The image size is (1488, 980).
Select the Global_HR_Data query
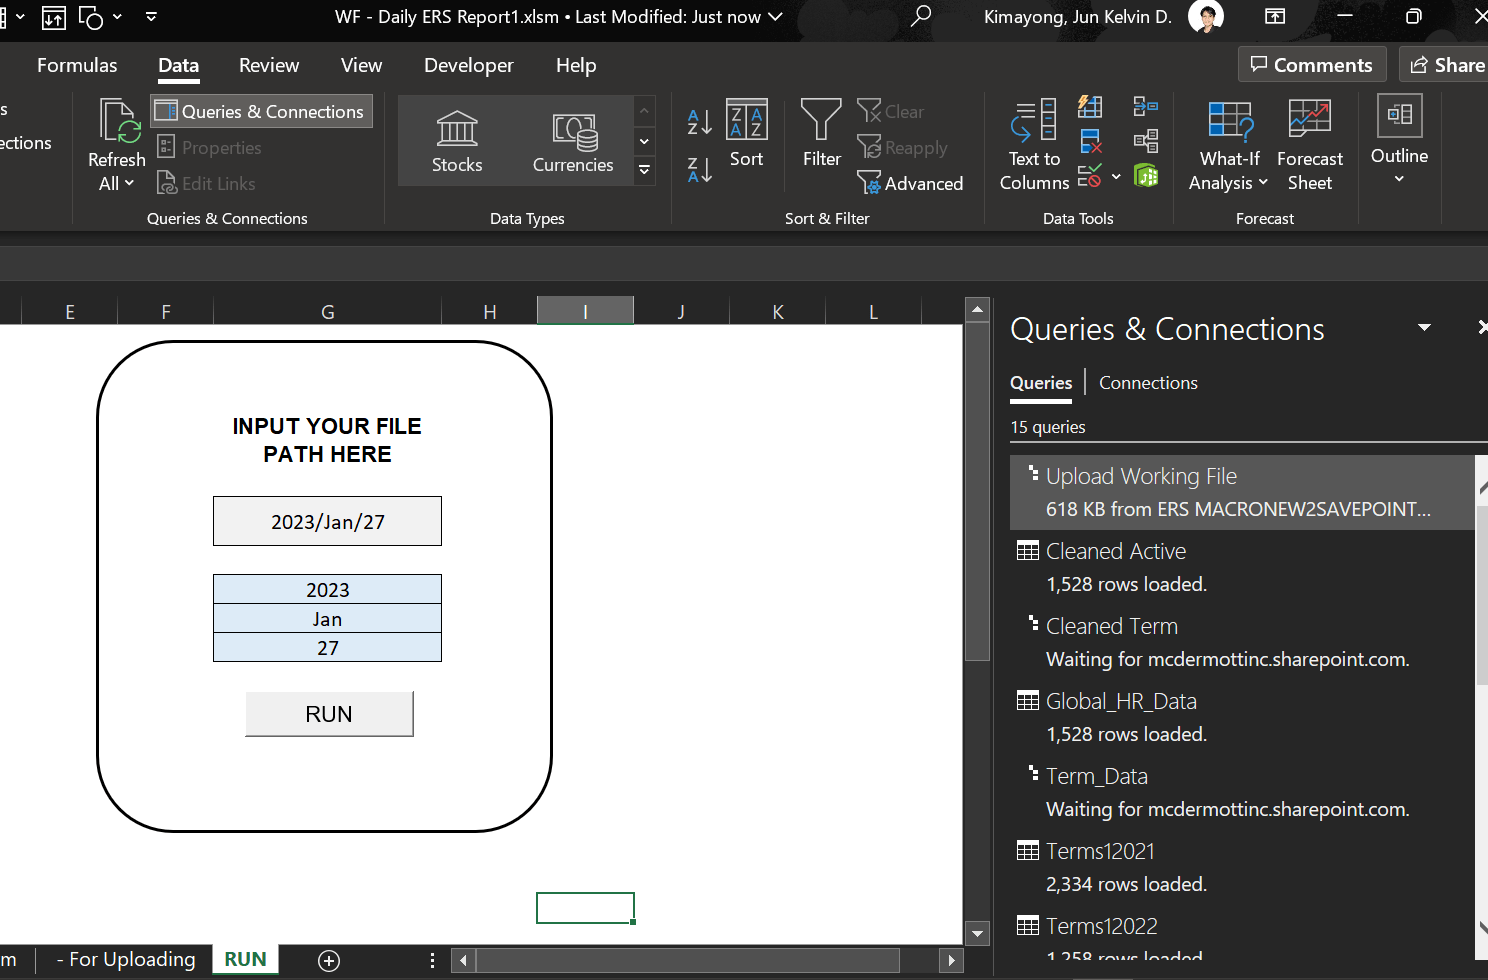[x=1242, y=717]
